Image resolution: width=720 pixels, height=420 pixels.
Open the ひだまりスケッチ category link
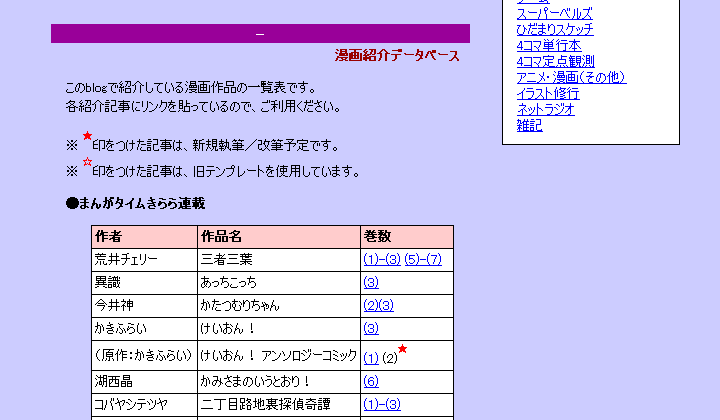(555, 30)
